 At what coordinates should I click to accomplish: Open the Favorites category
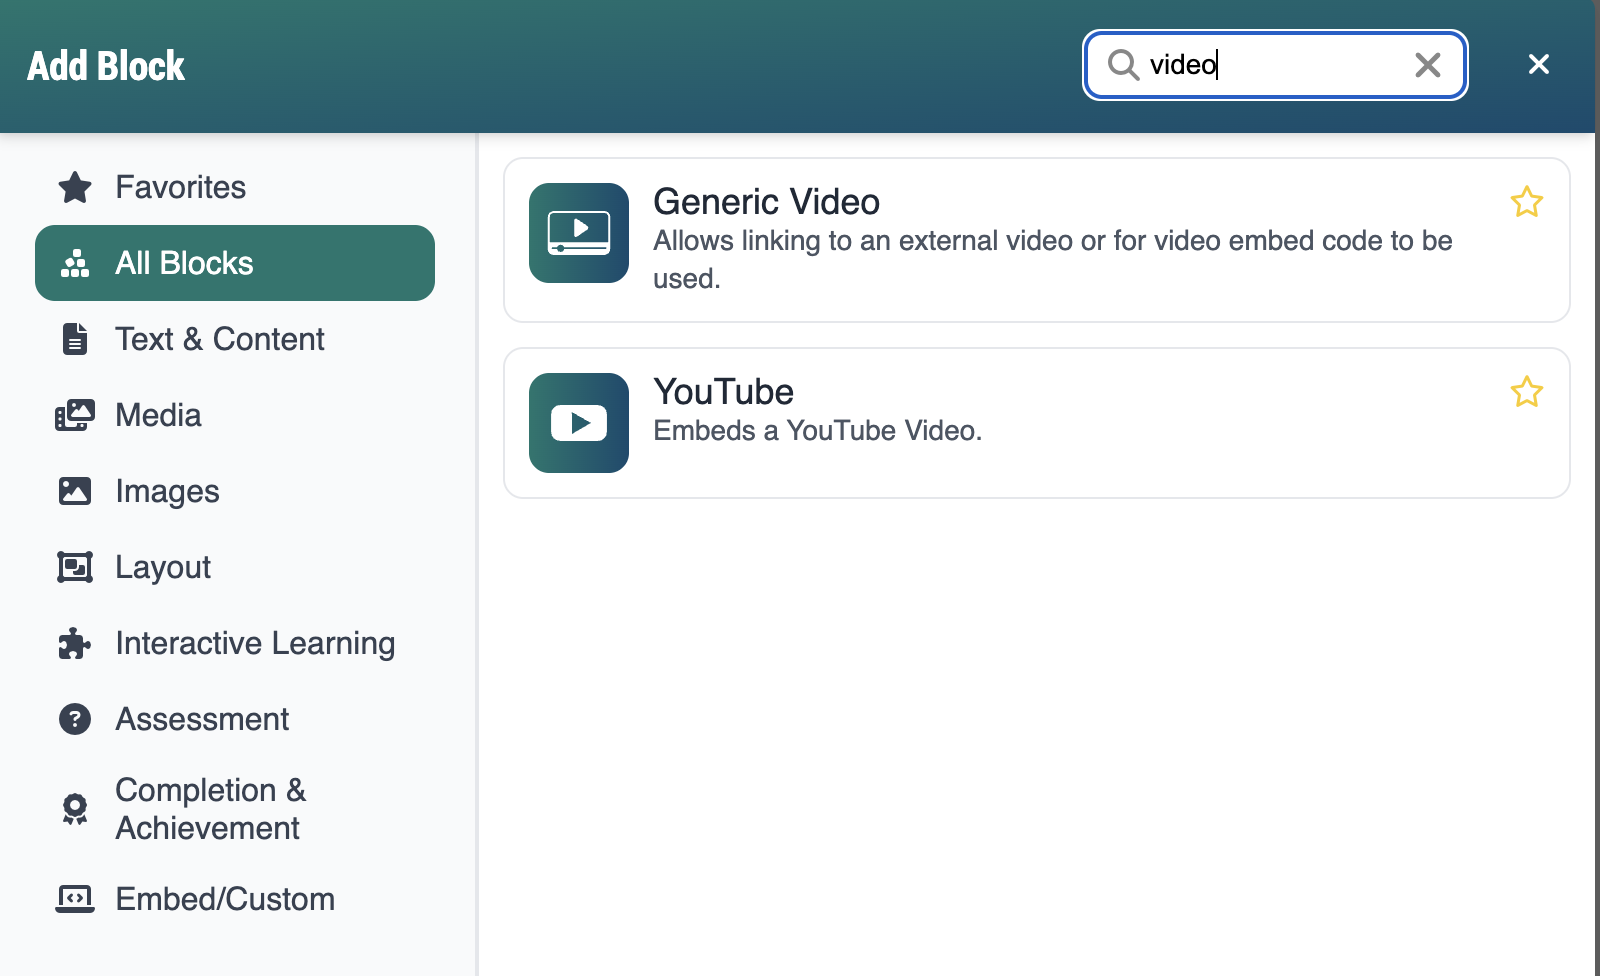tap(235, 187)
